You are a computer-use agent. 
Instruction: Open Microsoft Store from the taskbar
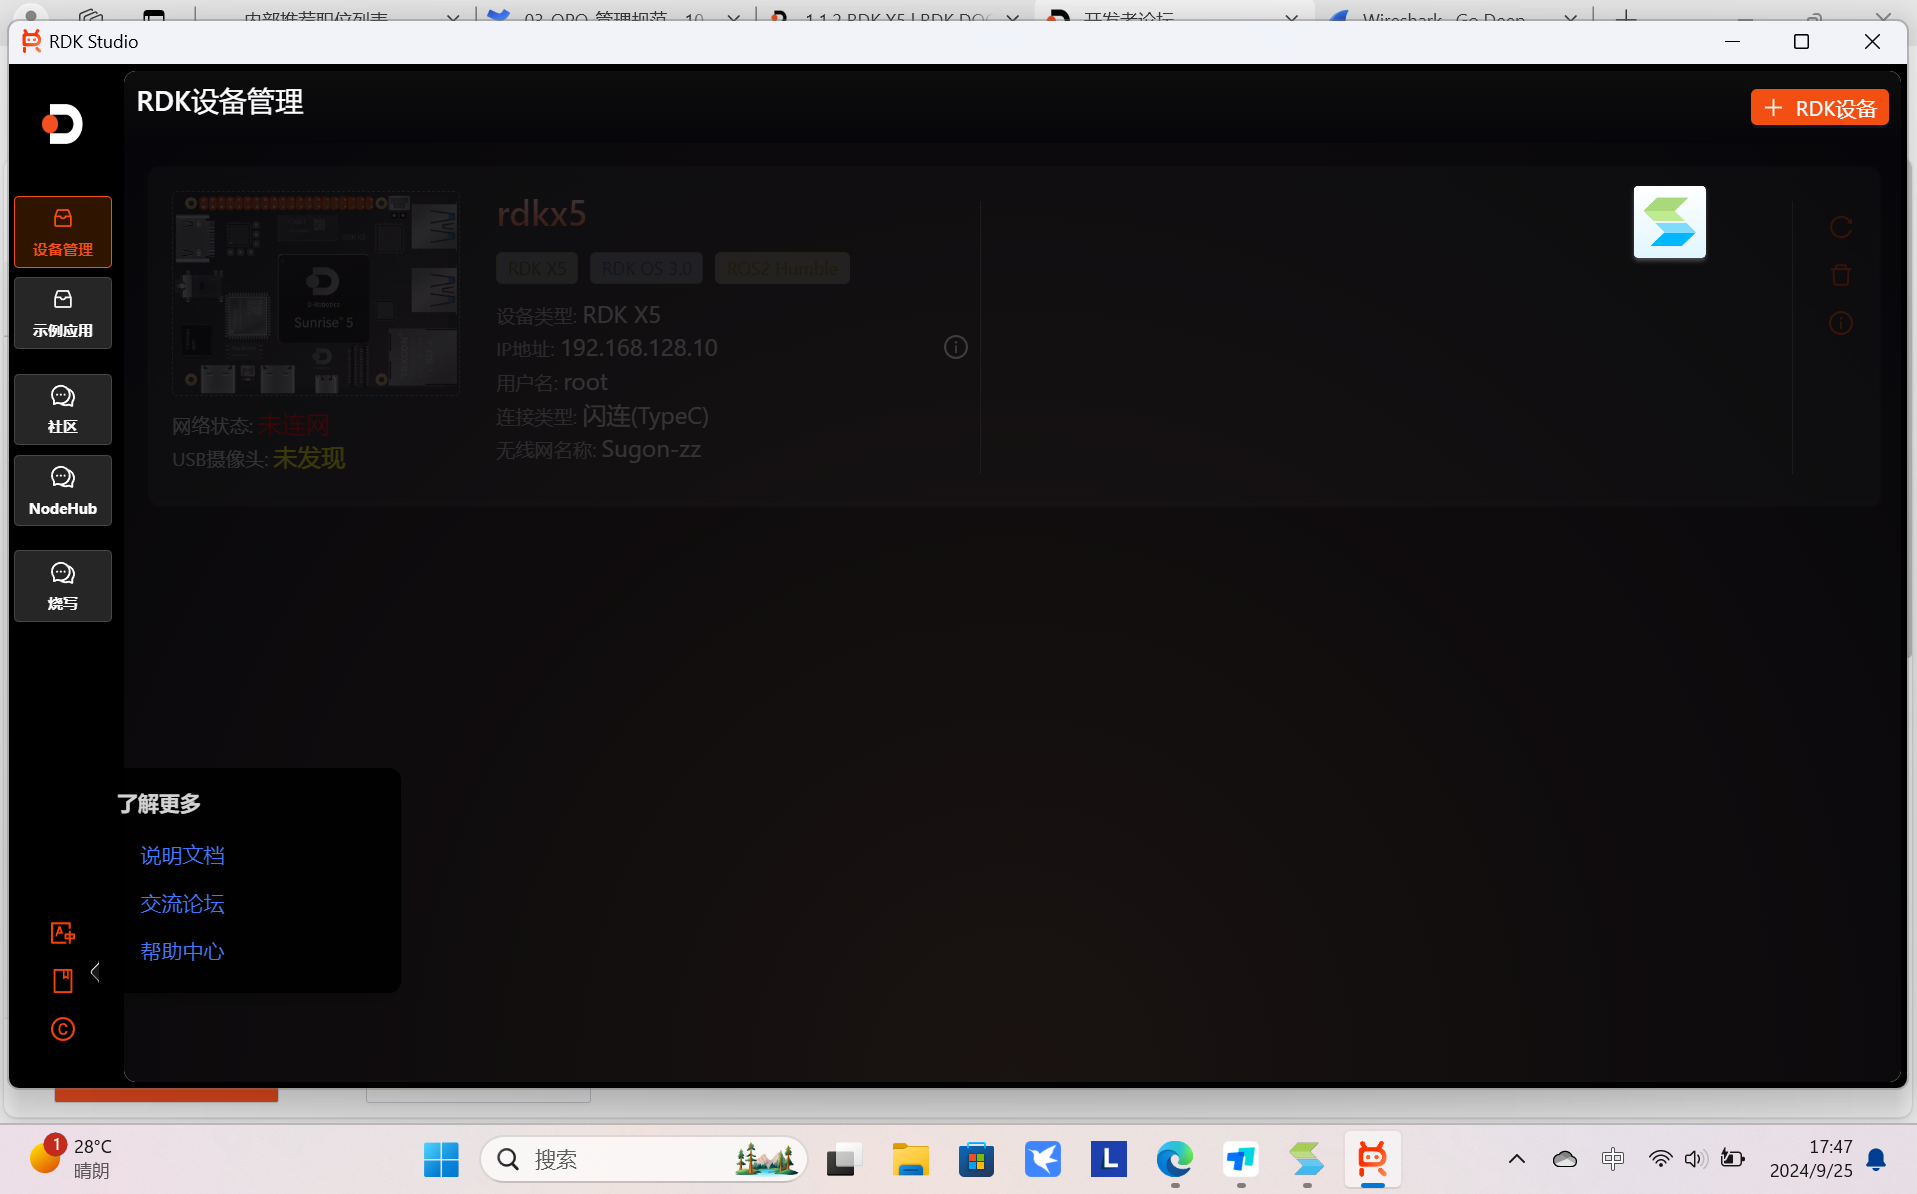[x=976, y=1160]
